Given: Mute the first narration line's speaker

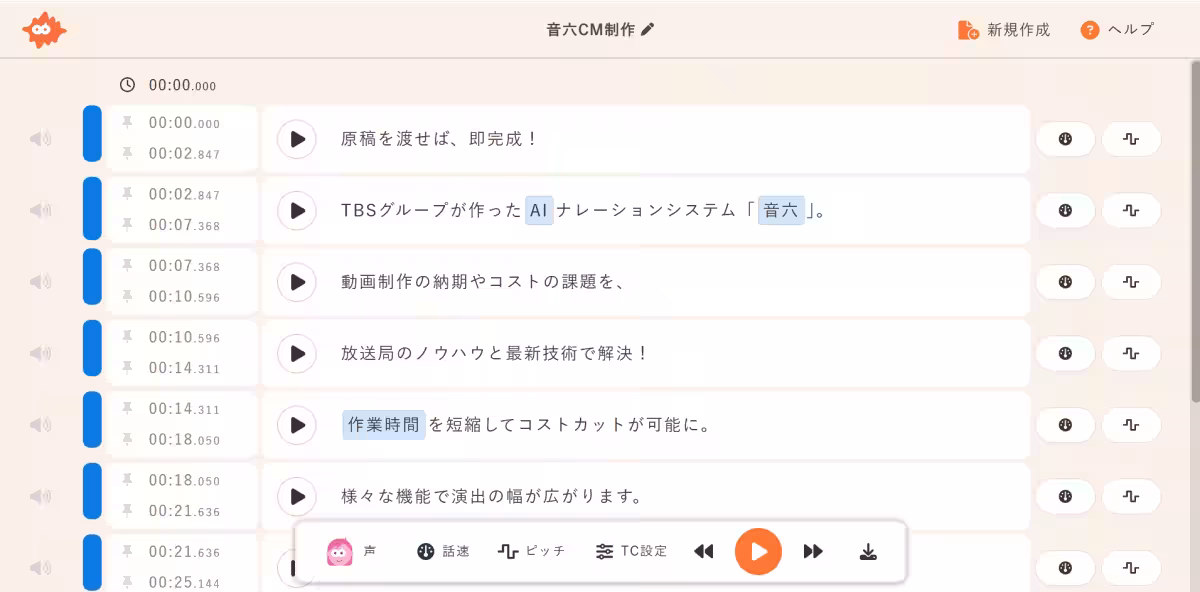Looking at the screenshot, I should tap(40, 139).
